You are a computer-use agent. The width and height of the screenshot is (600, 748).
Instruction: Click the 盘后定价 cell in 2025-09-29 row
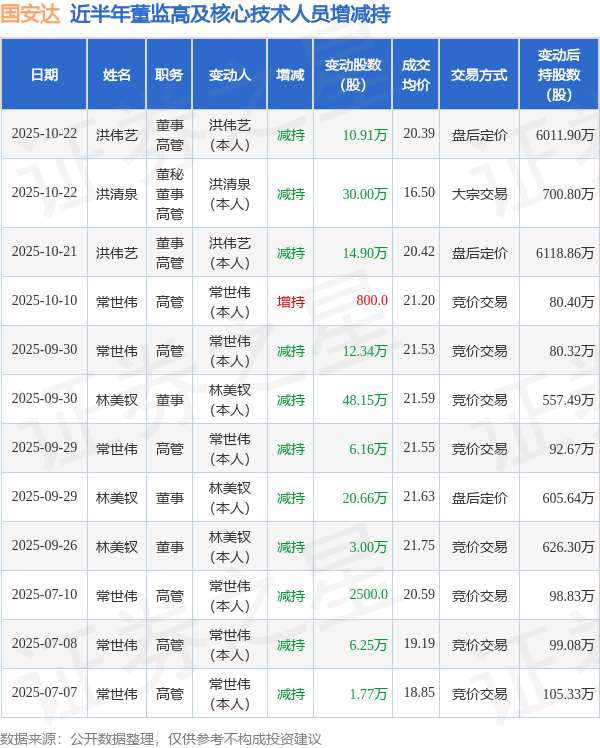[x=479, y=498]
